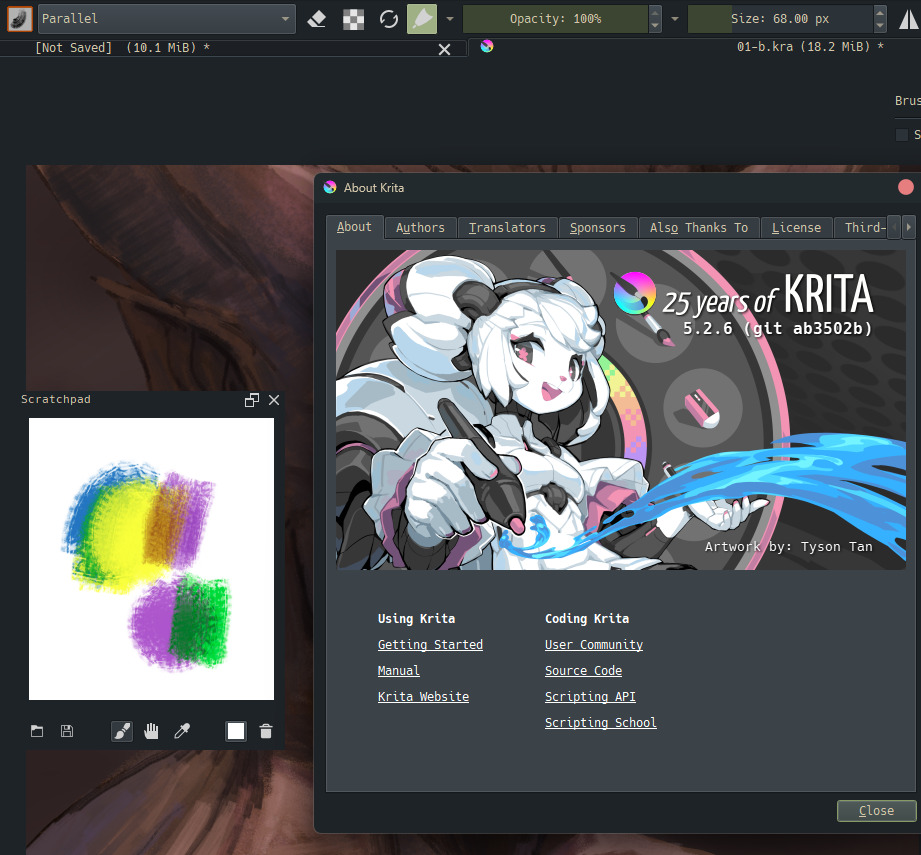The height and width of the screenshot is (855, 921).
Task: Click the Scratchpad save icon
Action: pyautogui.click(x=67, y=731)
